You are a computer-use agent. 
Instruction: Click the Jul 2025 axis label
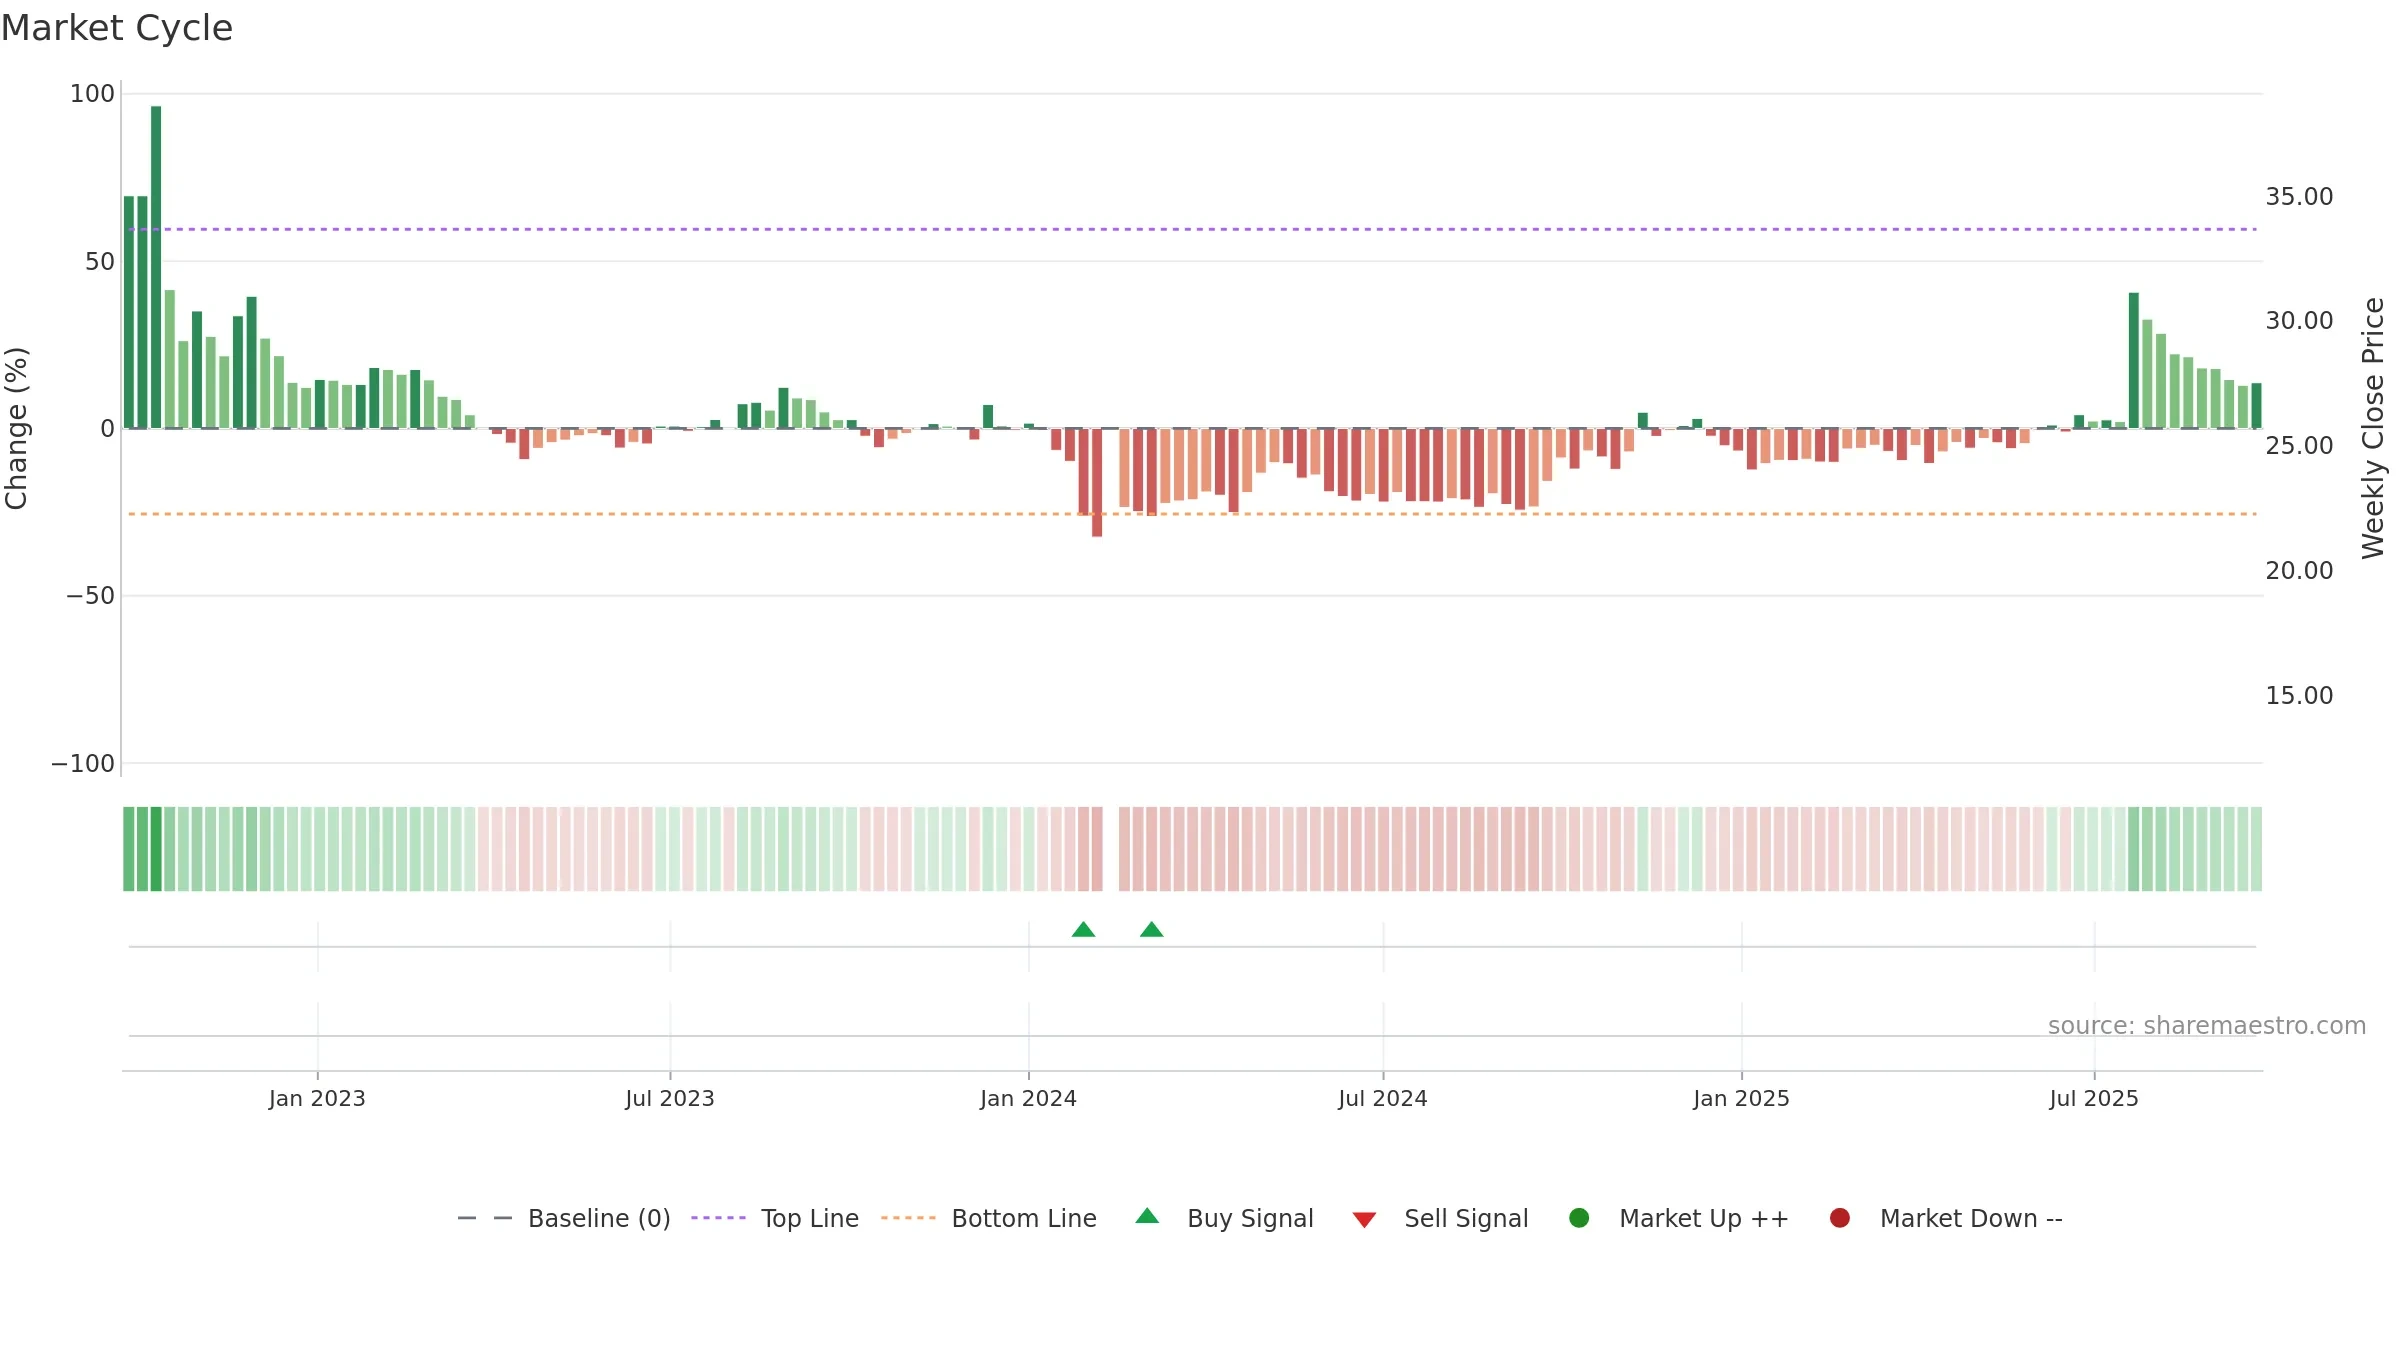[x=2094, y=1098]
